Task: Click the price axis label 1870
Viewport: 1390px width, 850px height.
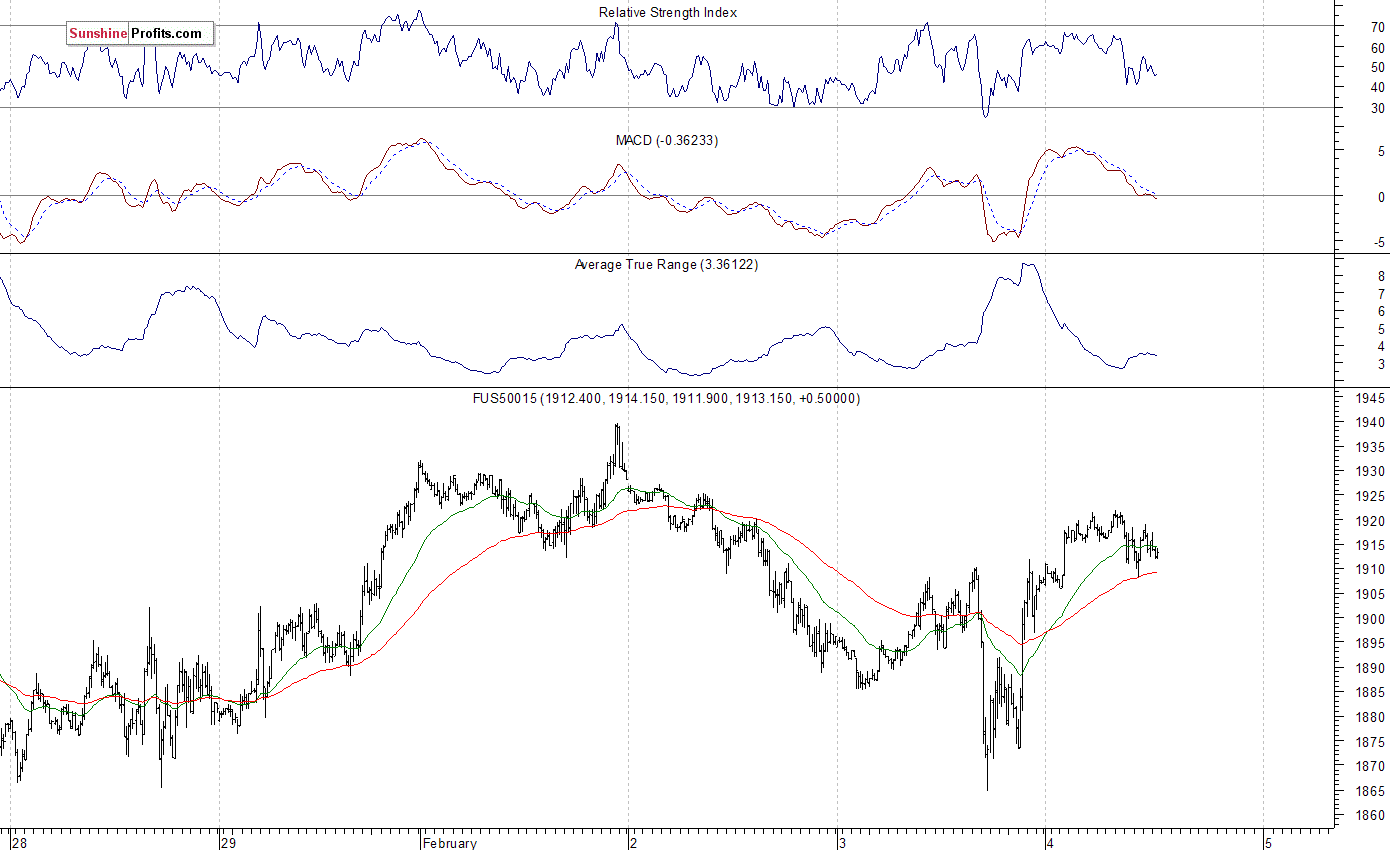Action: pos(1370,767)
